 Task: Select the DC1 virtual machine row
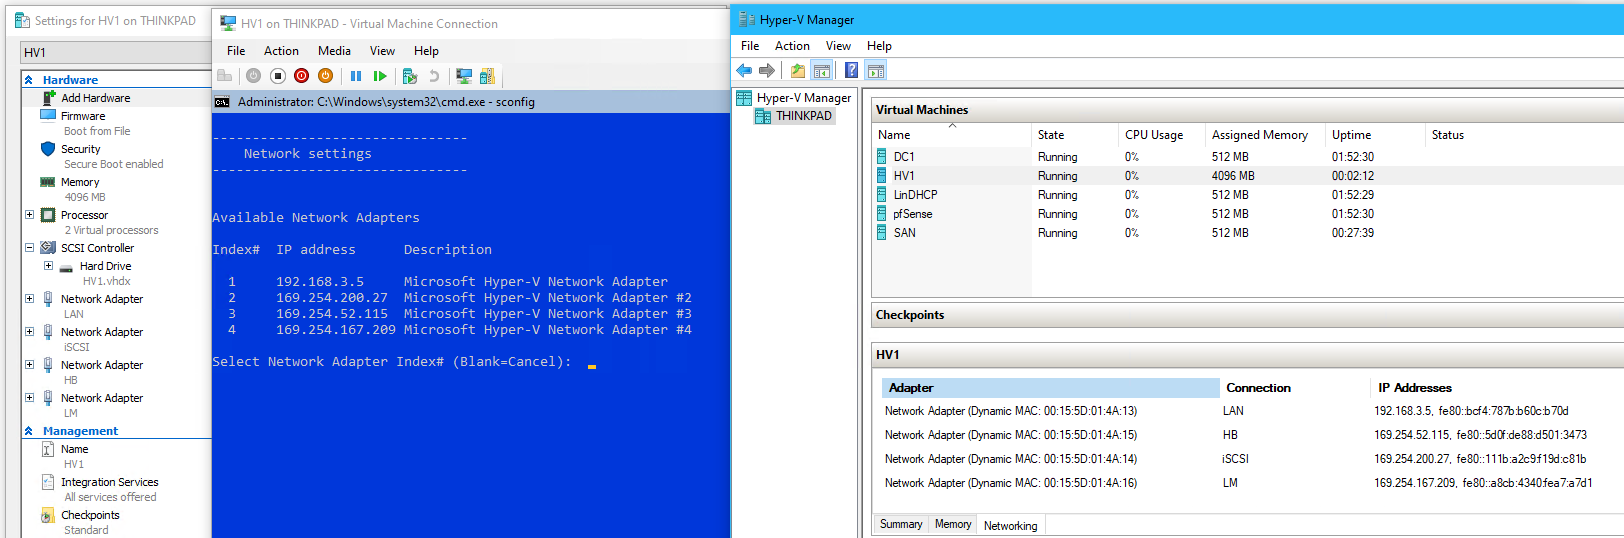(x=1248, y=157)
